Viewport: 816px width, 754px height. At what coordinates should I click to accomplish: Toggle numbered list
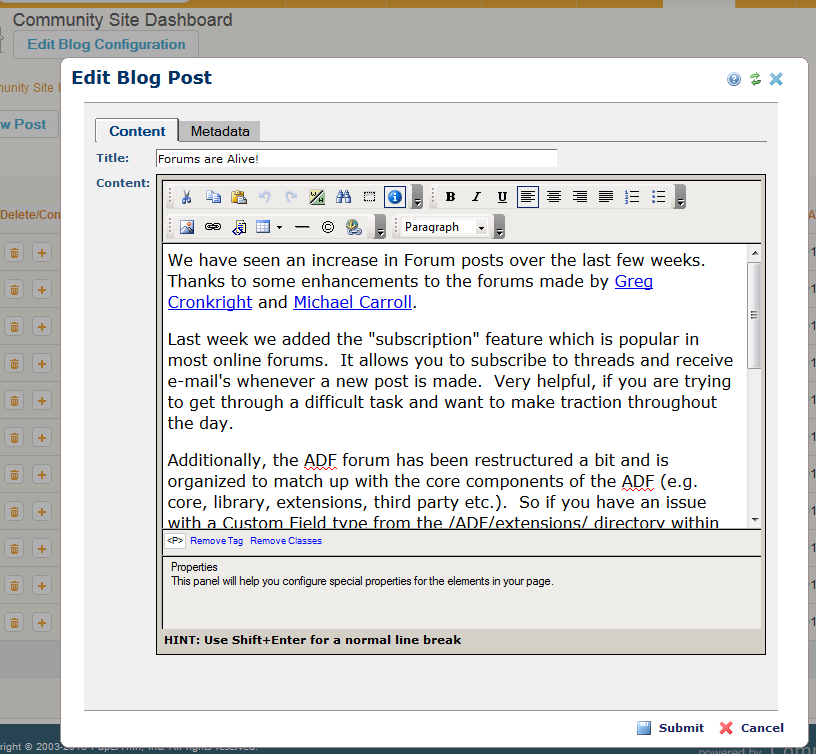pos(632,197)
